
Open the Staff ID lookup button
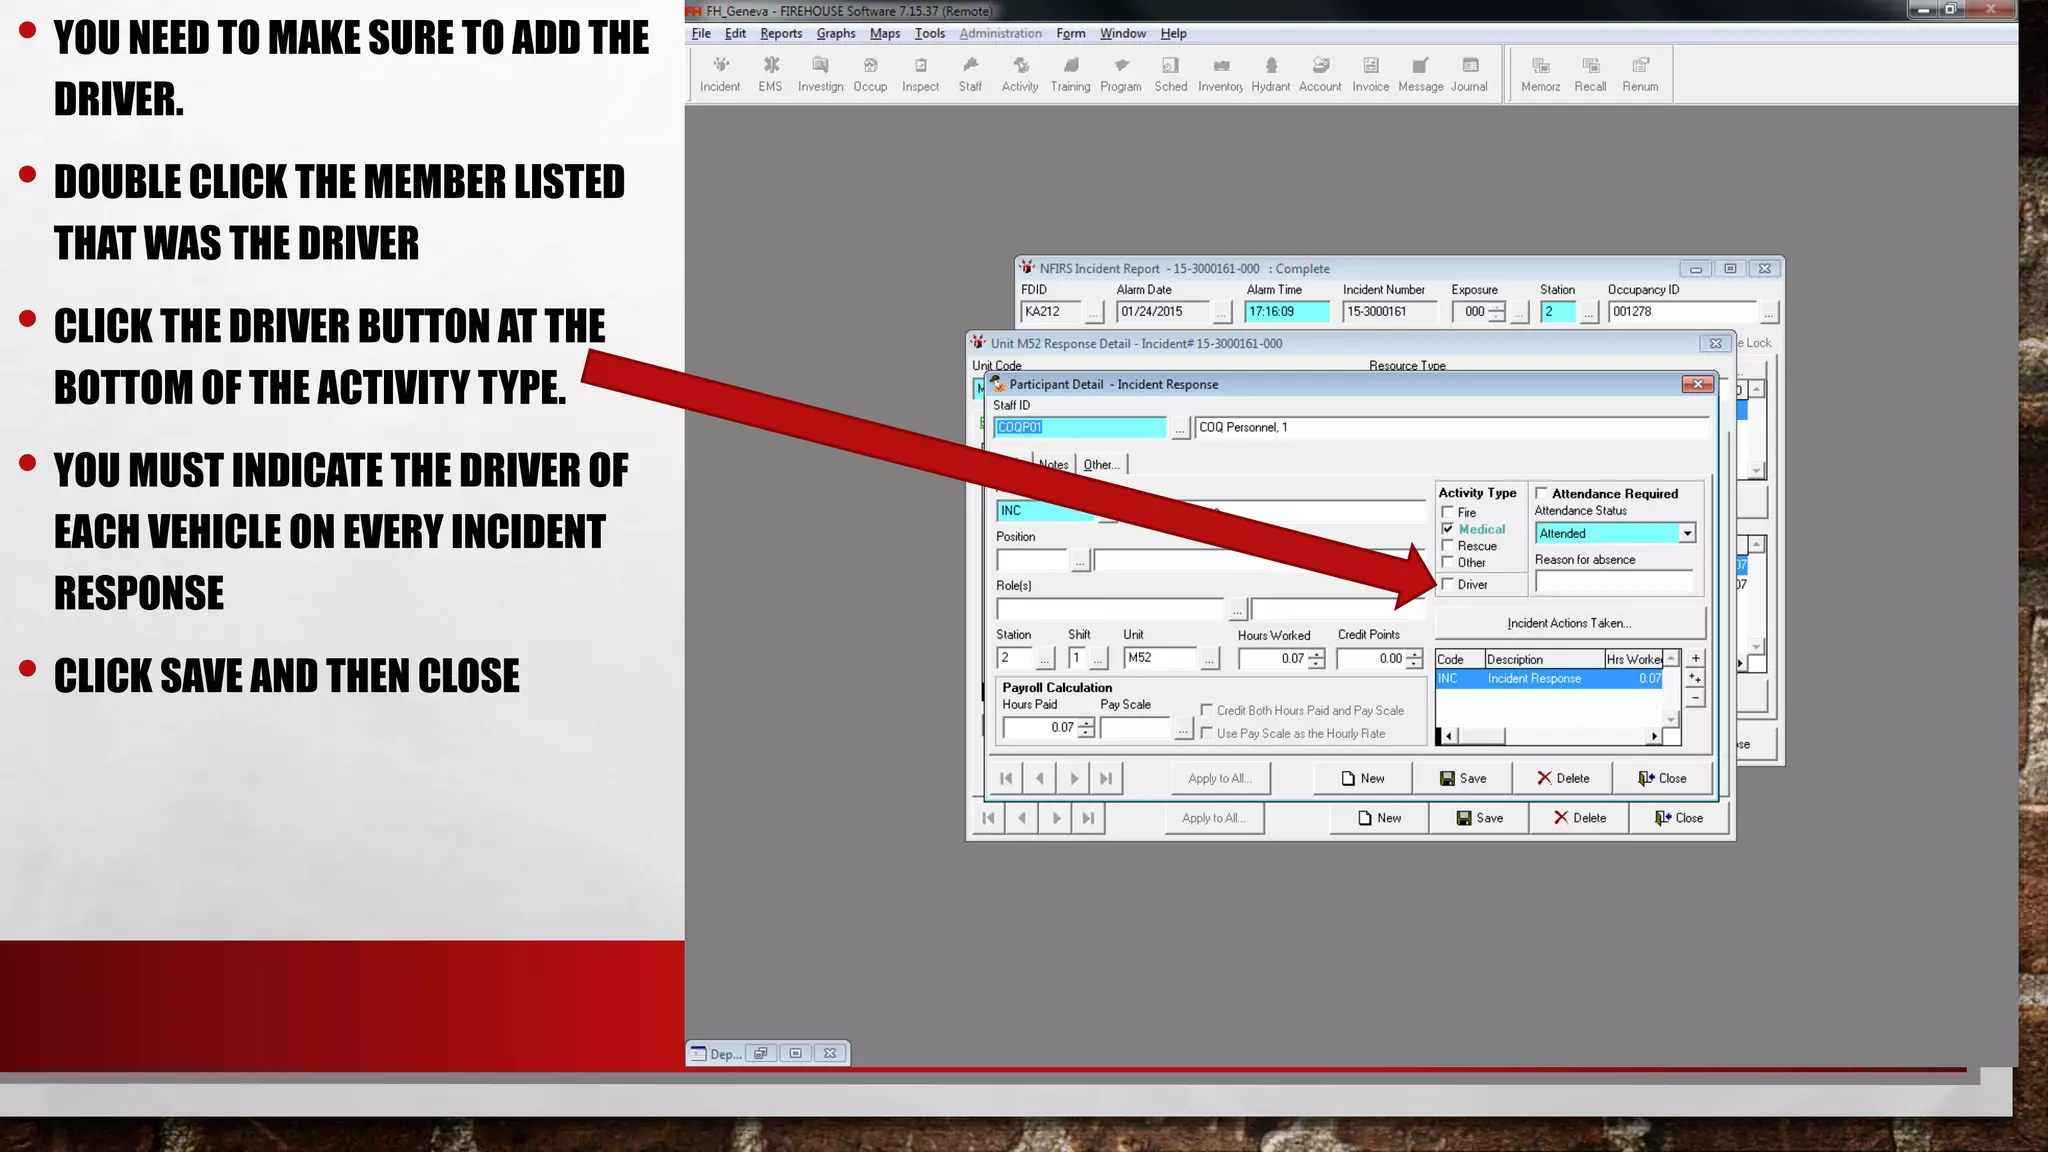[x=1180, y=429]
